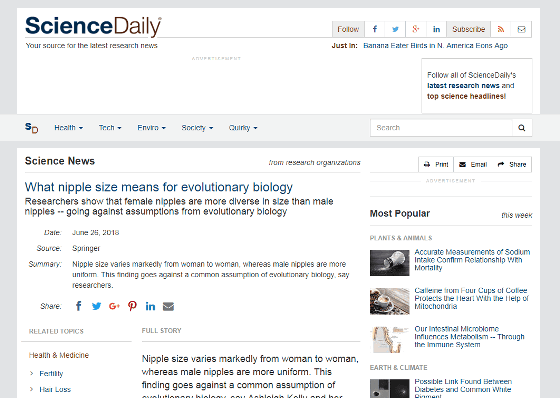Image resolution: width=560 pixels, height=398 pixels.
Task: Share the article on LinkedIn
Action: [x=150, y=306]
